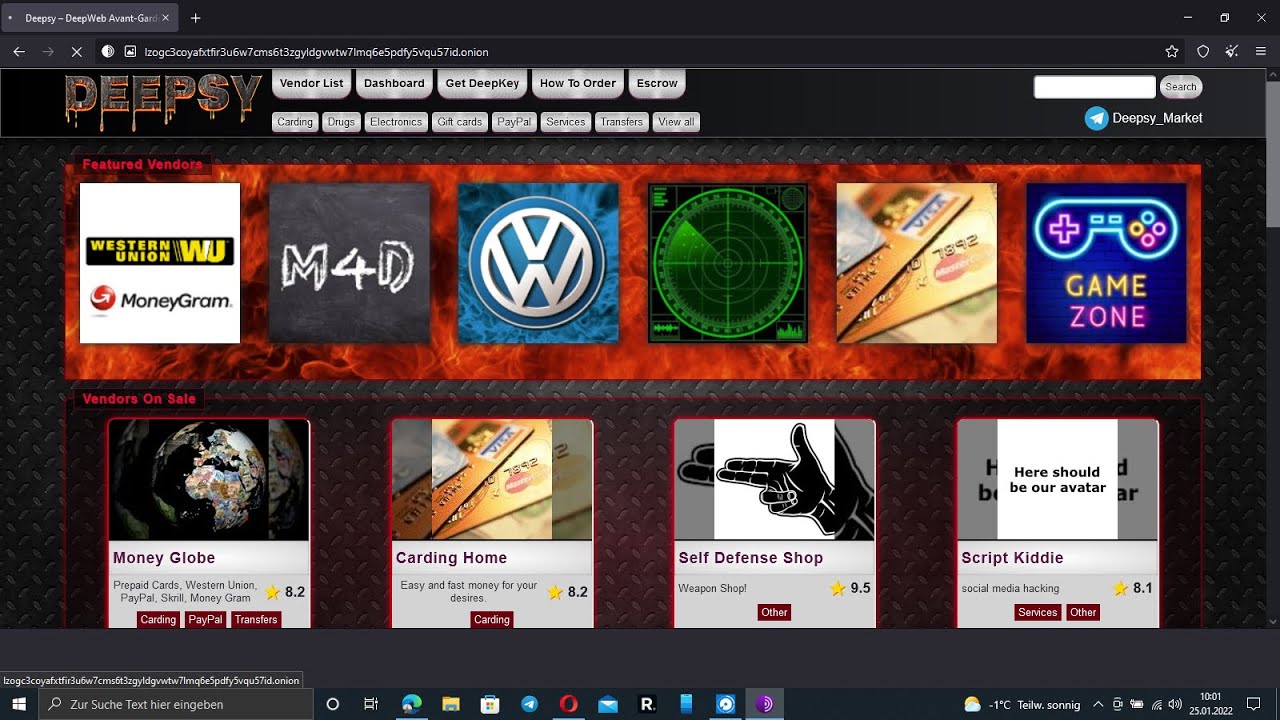This screenshot has height=720, width=1280.
Task: Open green radar featured vendor
Action: pyautogui.click(x=728, y=263)
